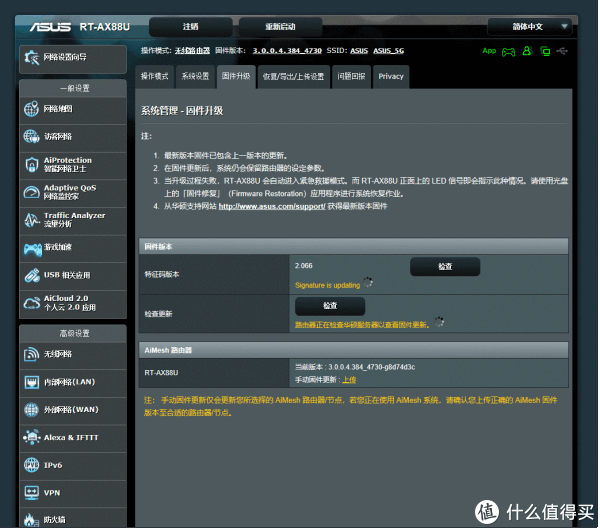Click the Firewall (防火墙) flame icon
Screen dimensions: 600x530
pyautogui.click(x=31, y=520)
